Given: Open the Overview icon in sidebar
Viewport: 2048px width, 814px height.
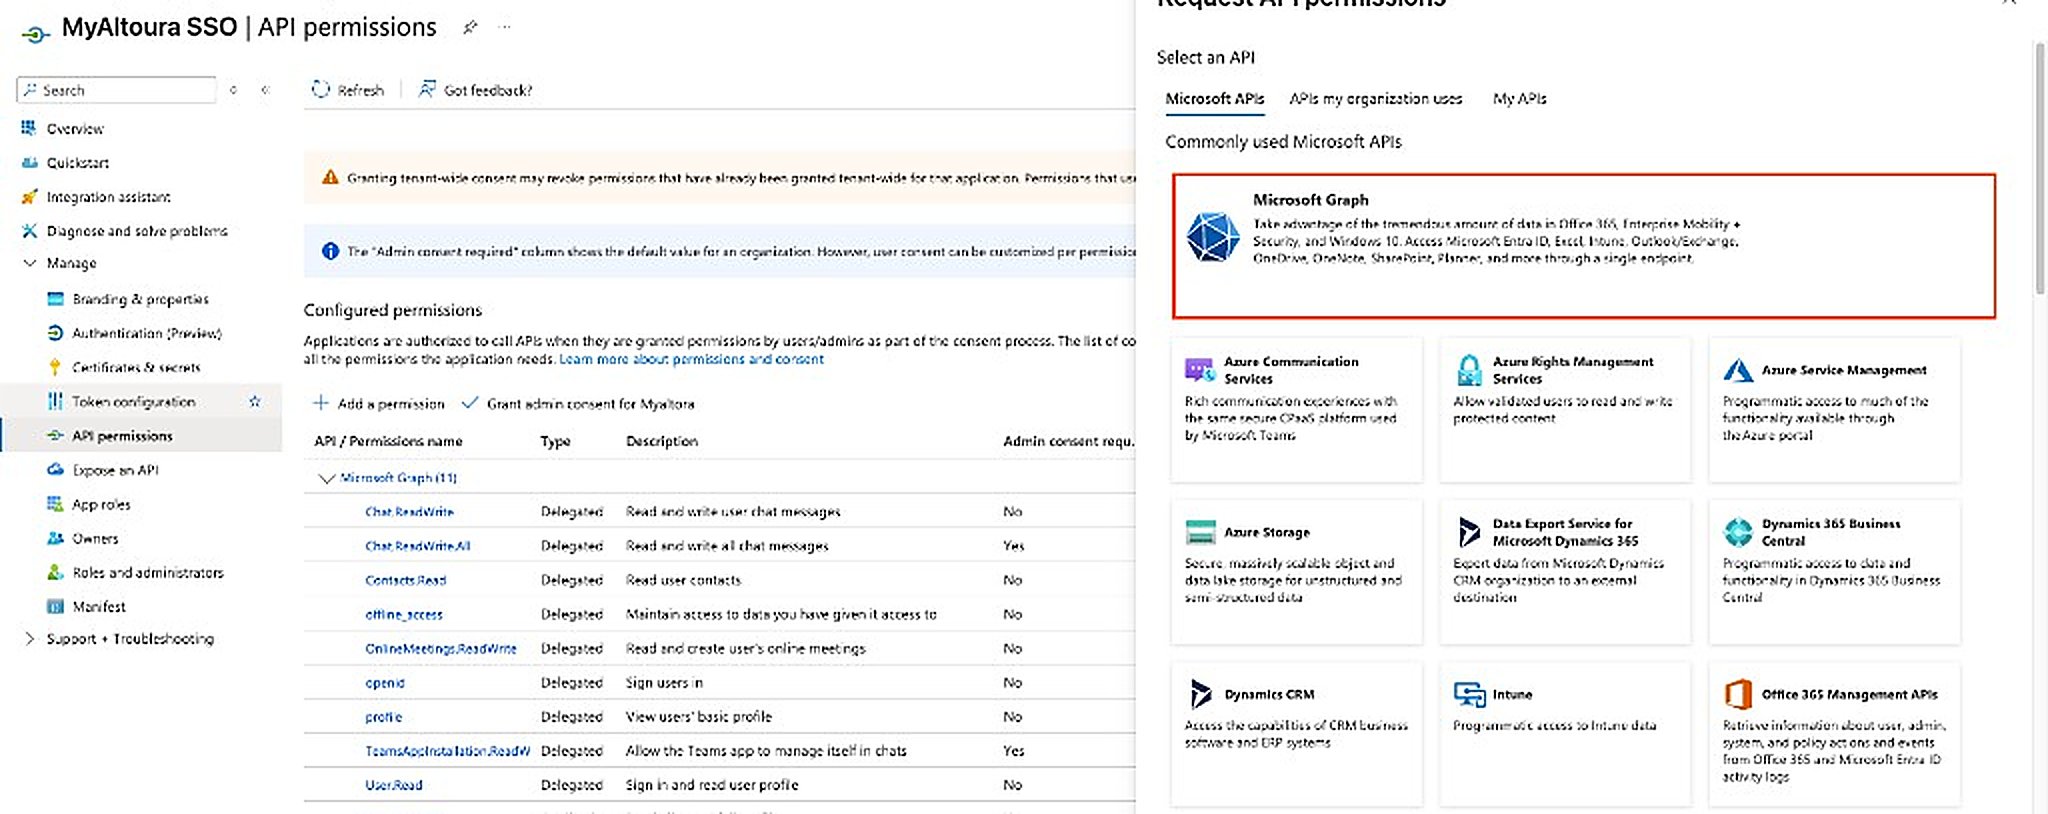Looking at the screenshot, I should (x=29, y=128).
